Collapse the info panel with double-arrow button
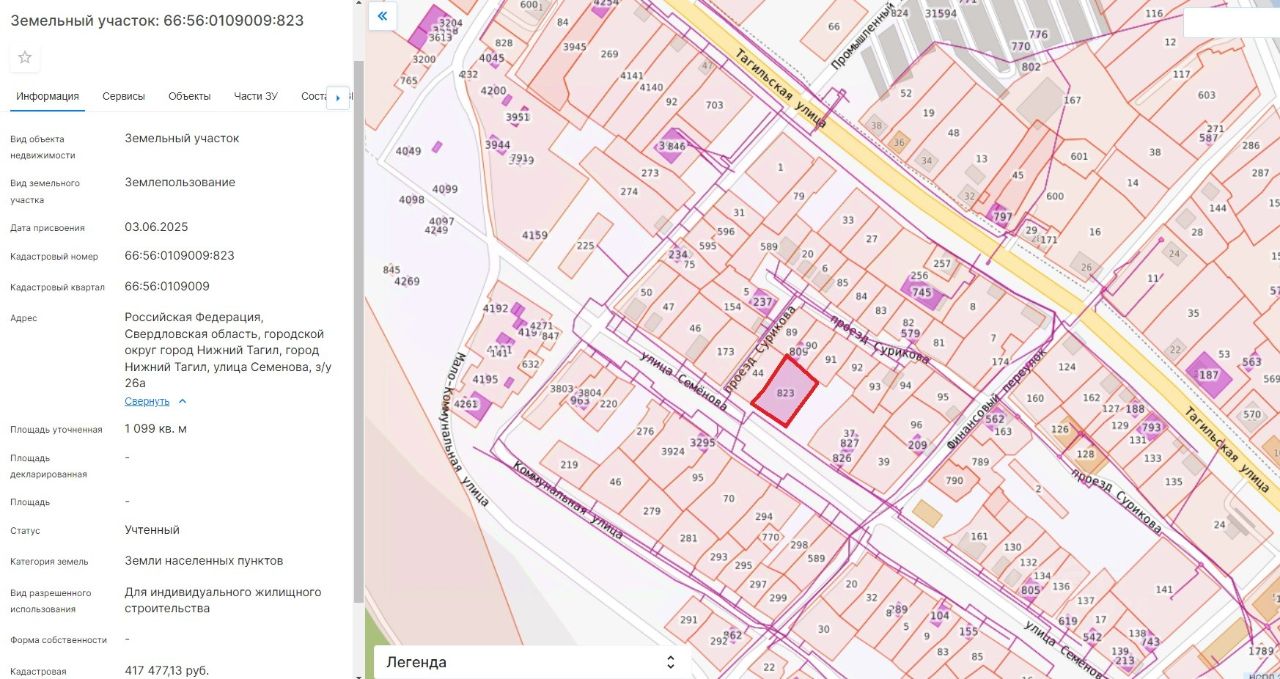The image size is (1280, 679). (x=382, y=16)
